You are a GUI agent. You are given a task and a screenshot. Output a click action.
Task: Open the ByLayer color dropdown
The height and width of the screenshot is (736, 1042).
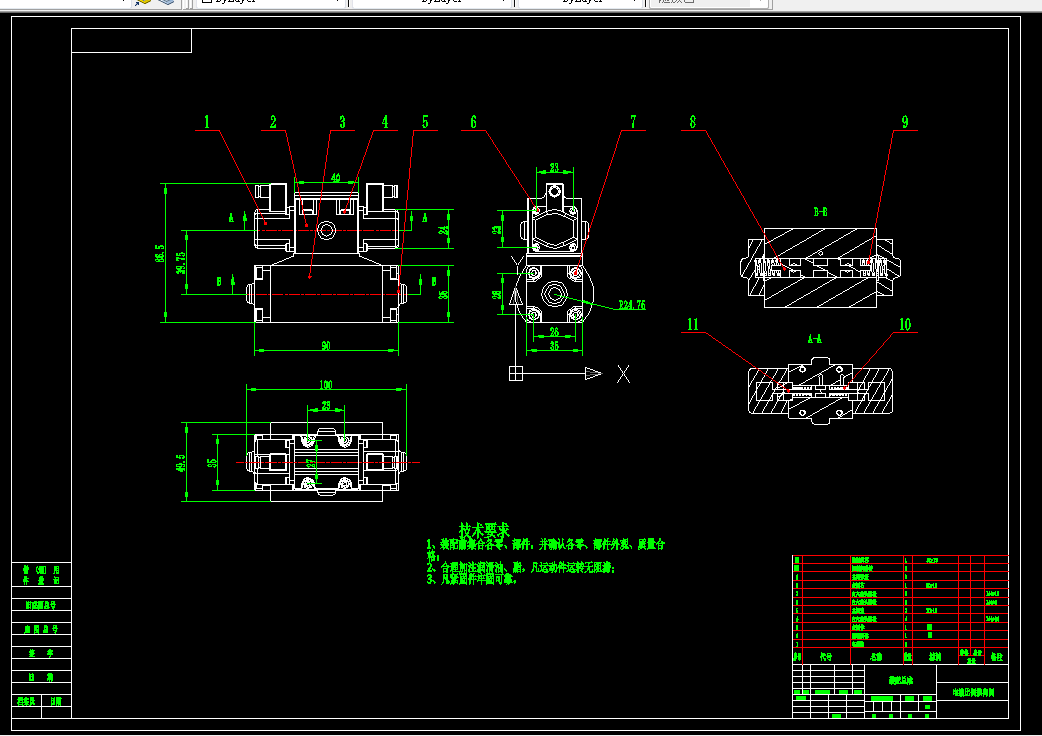tap(271, 3)
